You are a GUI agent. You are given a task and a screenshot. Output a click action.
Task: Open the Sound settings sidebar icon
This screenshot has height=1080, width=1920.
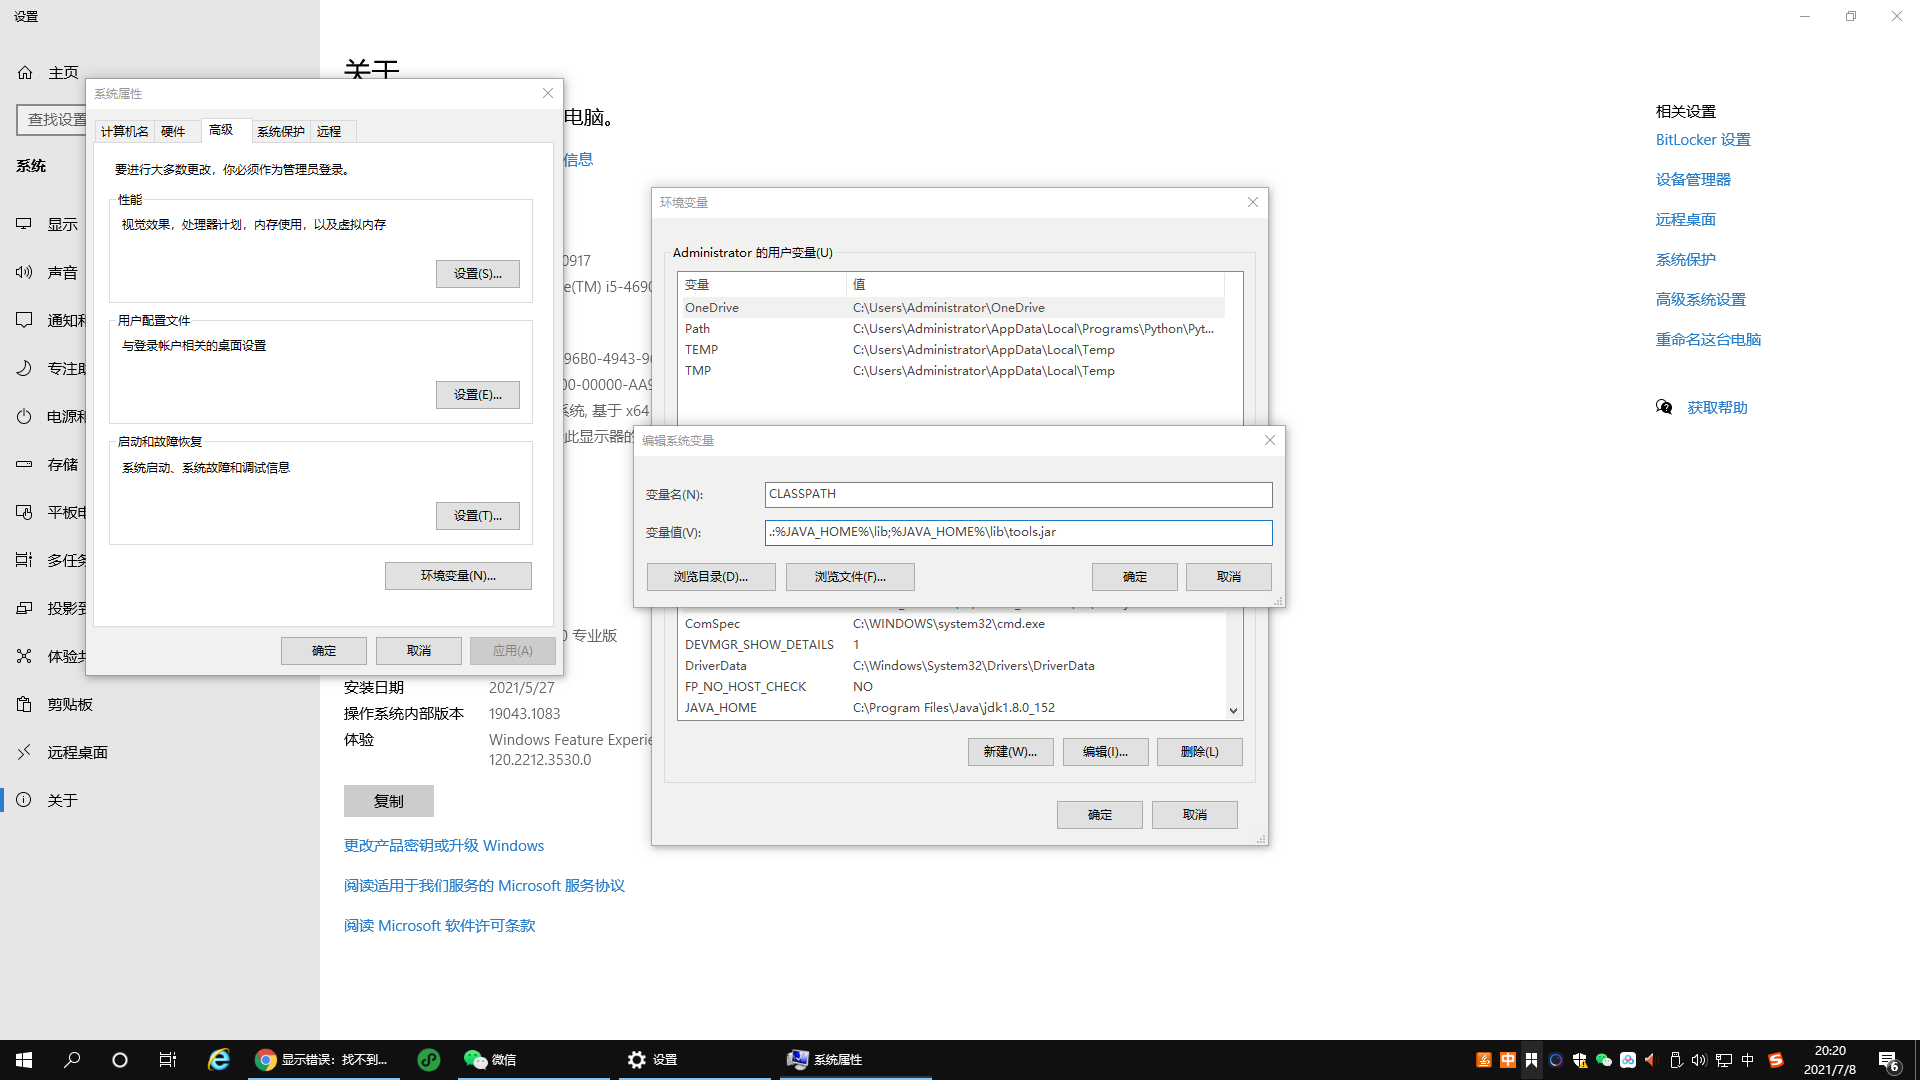pos(24,272)
